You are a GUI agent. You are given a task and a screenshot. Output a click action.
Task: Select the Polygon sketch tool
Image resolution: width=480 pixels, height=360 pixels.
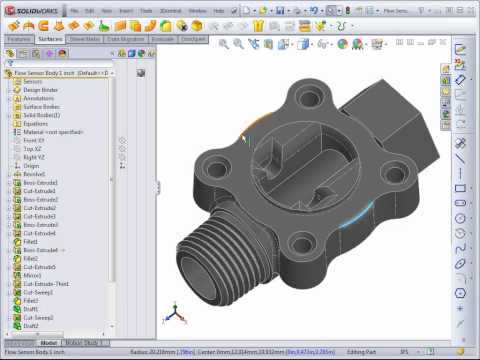click(x=460, y=293)
